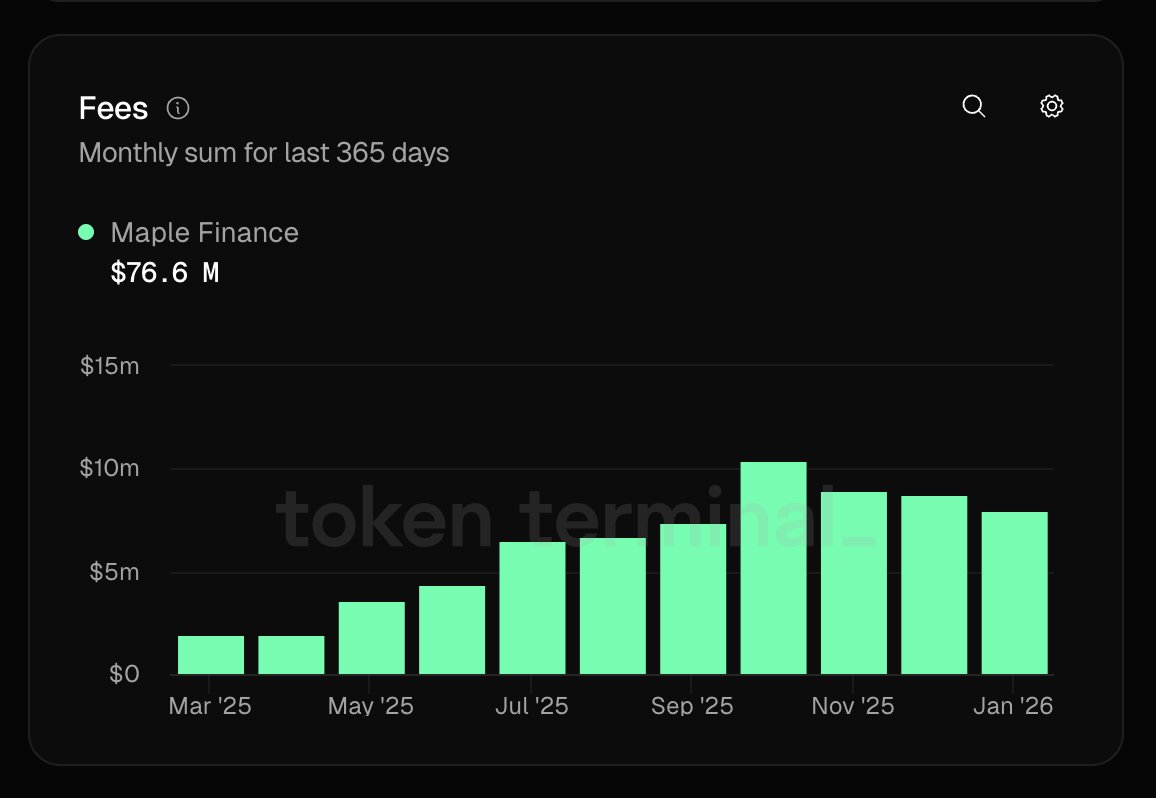This screenshot has height=798, width=1156.
Task: Select the Sep '25 fees bar
Action: click(693, 599)
